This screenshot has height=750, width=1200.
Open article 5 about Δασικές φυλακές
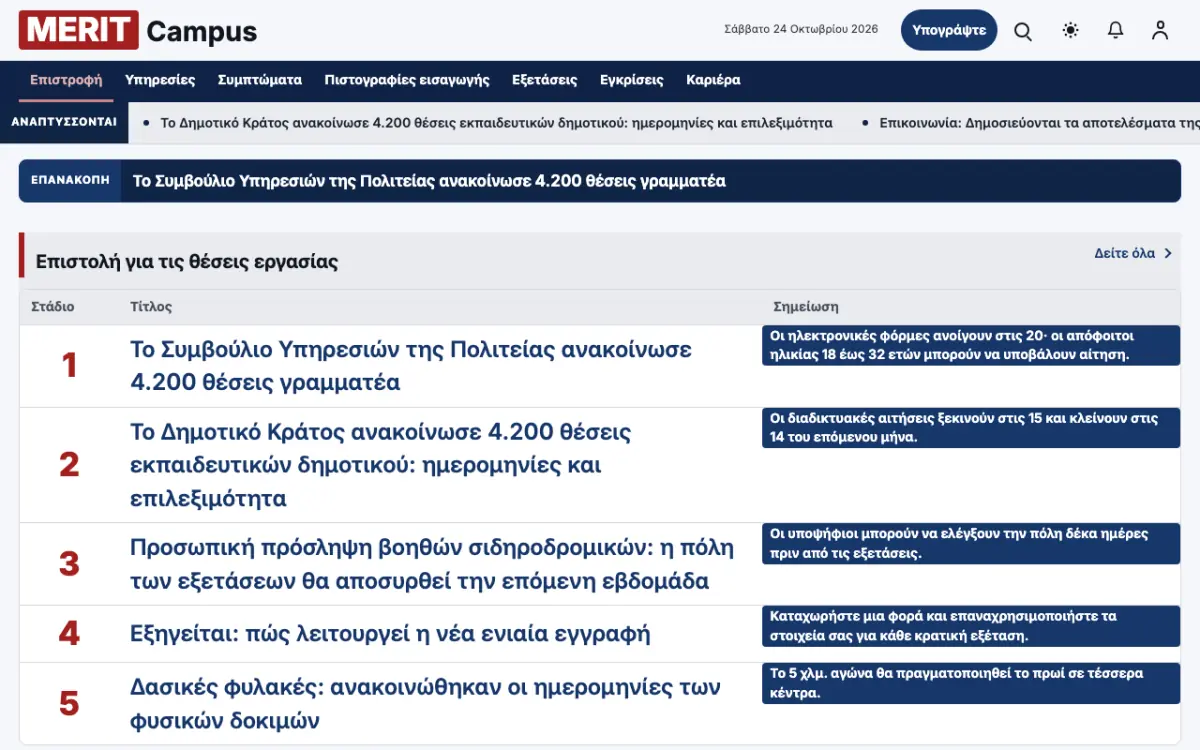(425, 704)
